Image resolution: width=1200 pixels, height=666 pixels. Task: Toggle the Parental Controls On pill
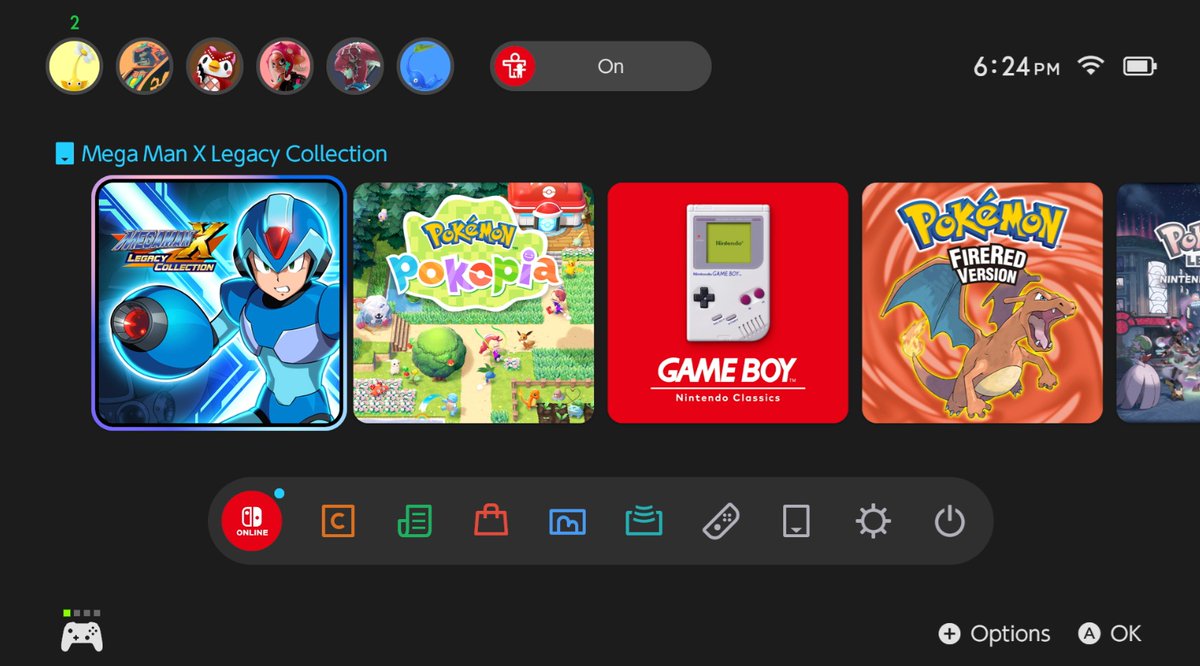pyautogui.click(x=600, y=66)
